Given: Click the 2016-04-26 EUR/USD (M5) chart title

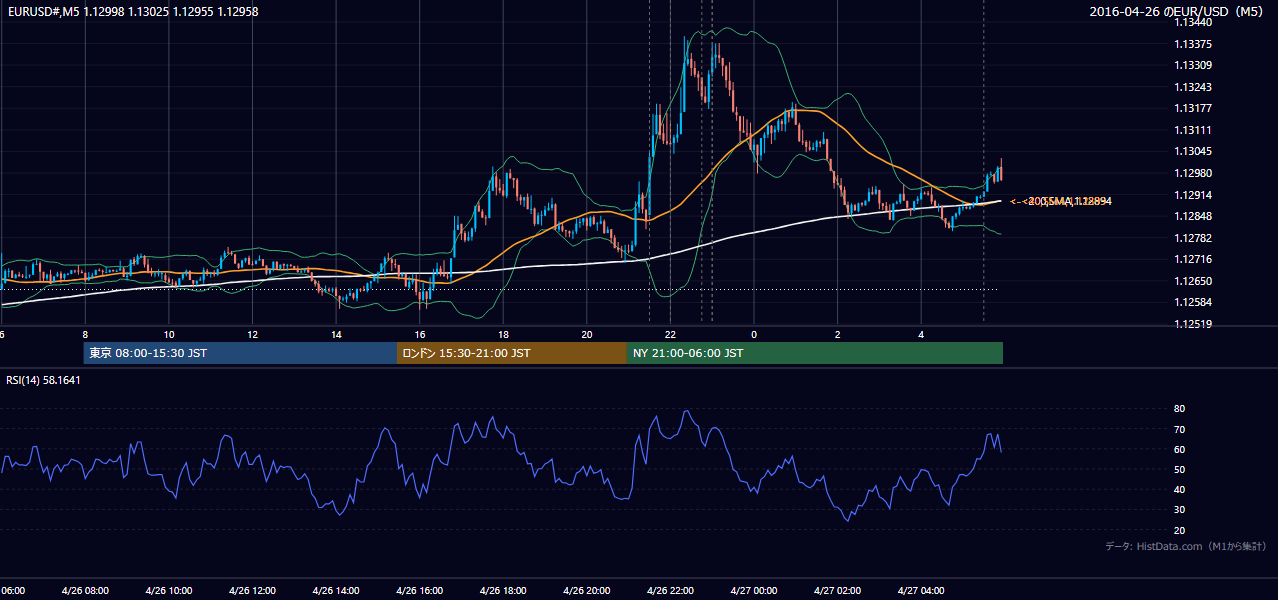Looking at the screenshot, I should pos(1178,11).
